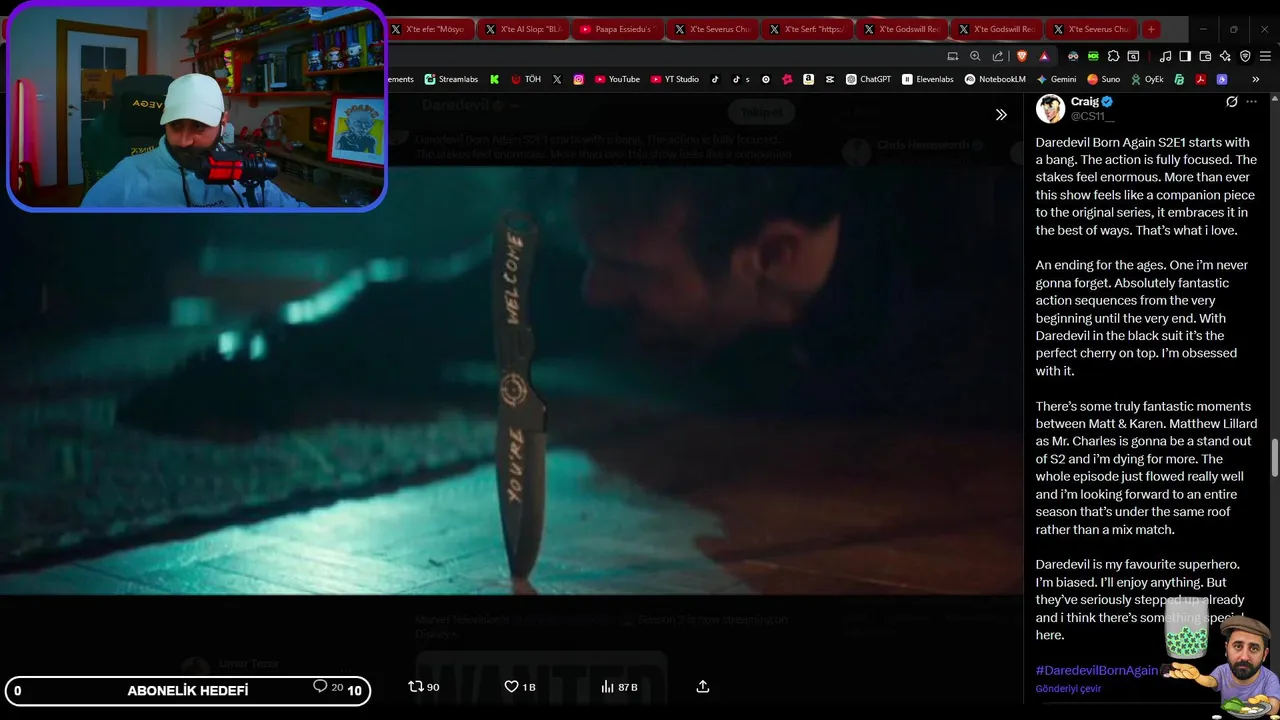This screenshot has height=720, width=1280.
Task: Click the share upload icon under the media
Action: tap(703, 687)
